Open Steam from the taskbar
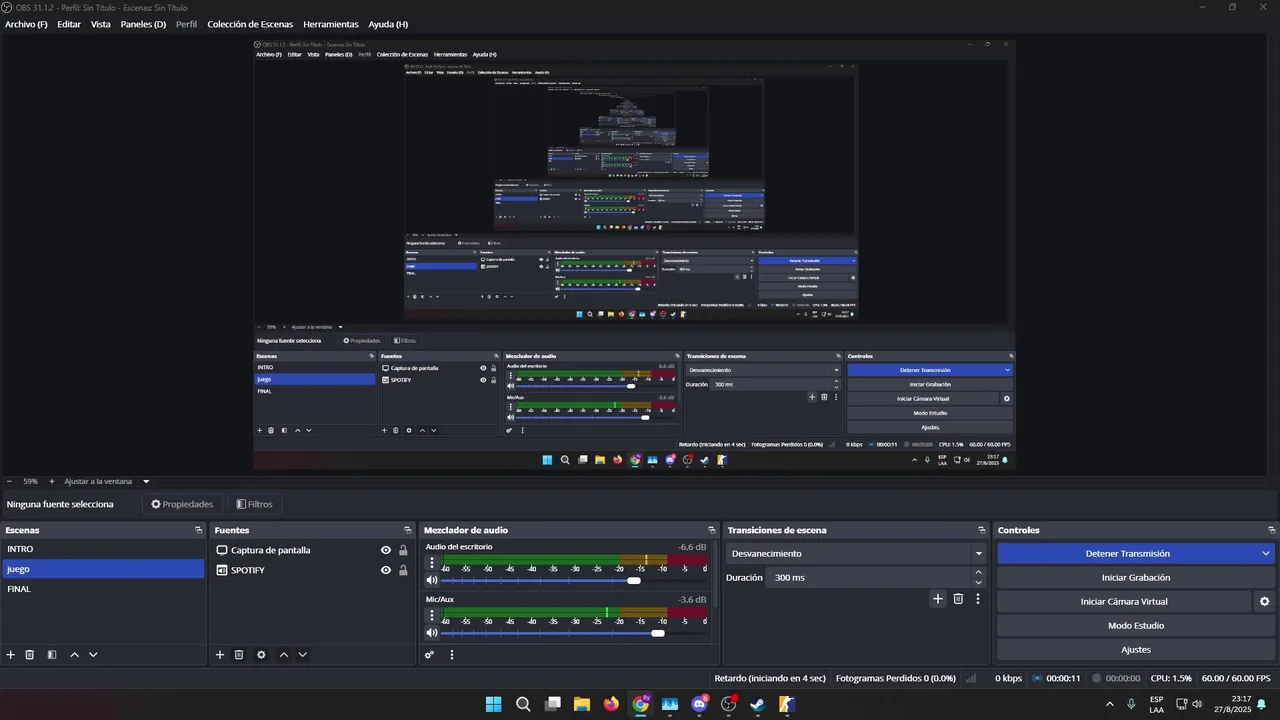 click(758, 704)
